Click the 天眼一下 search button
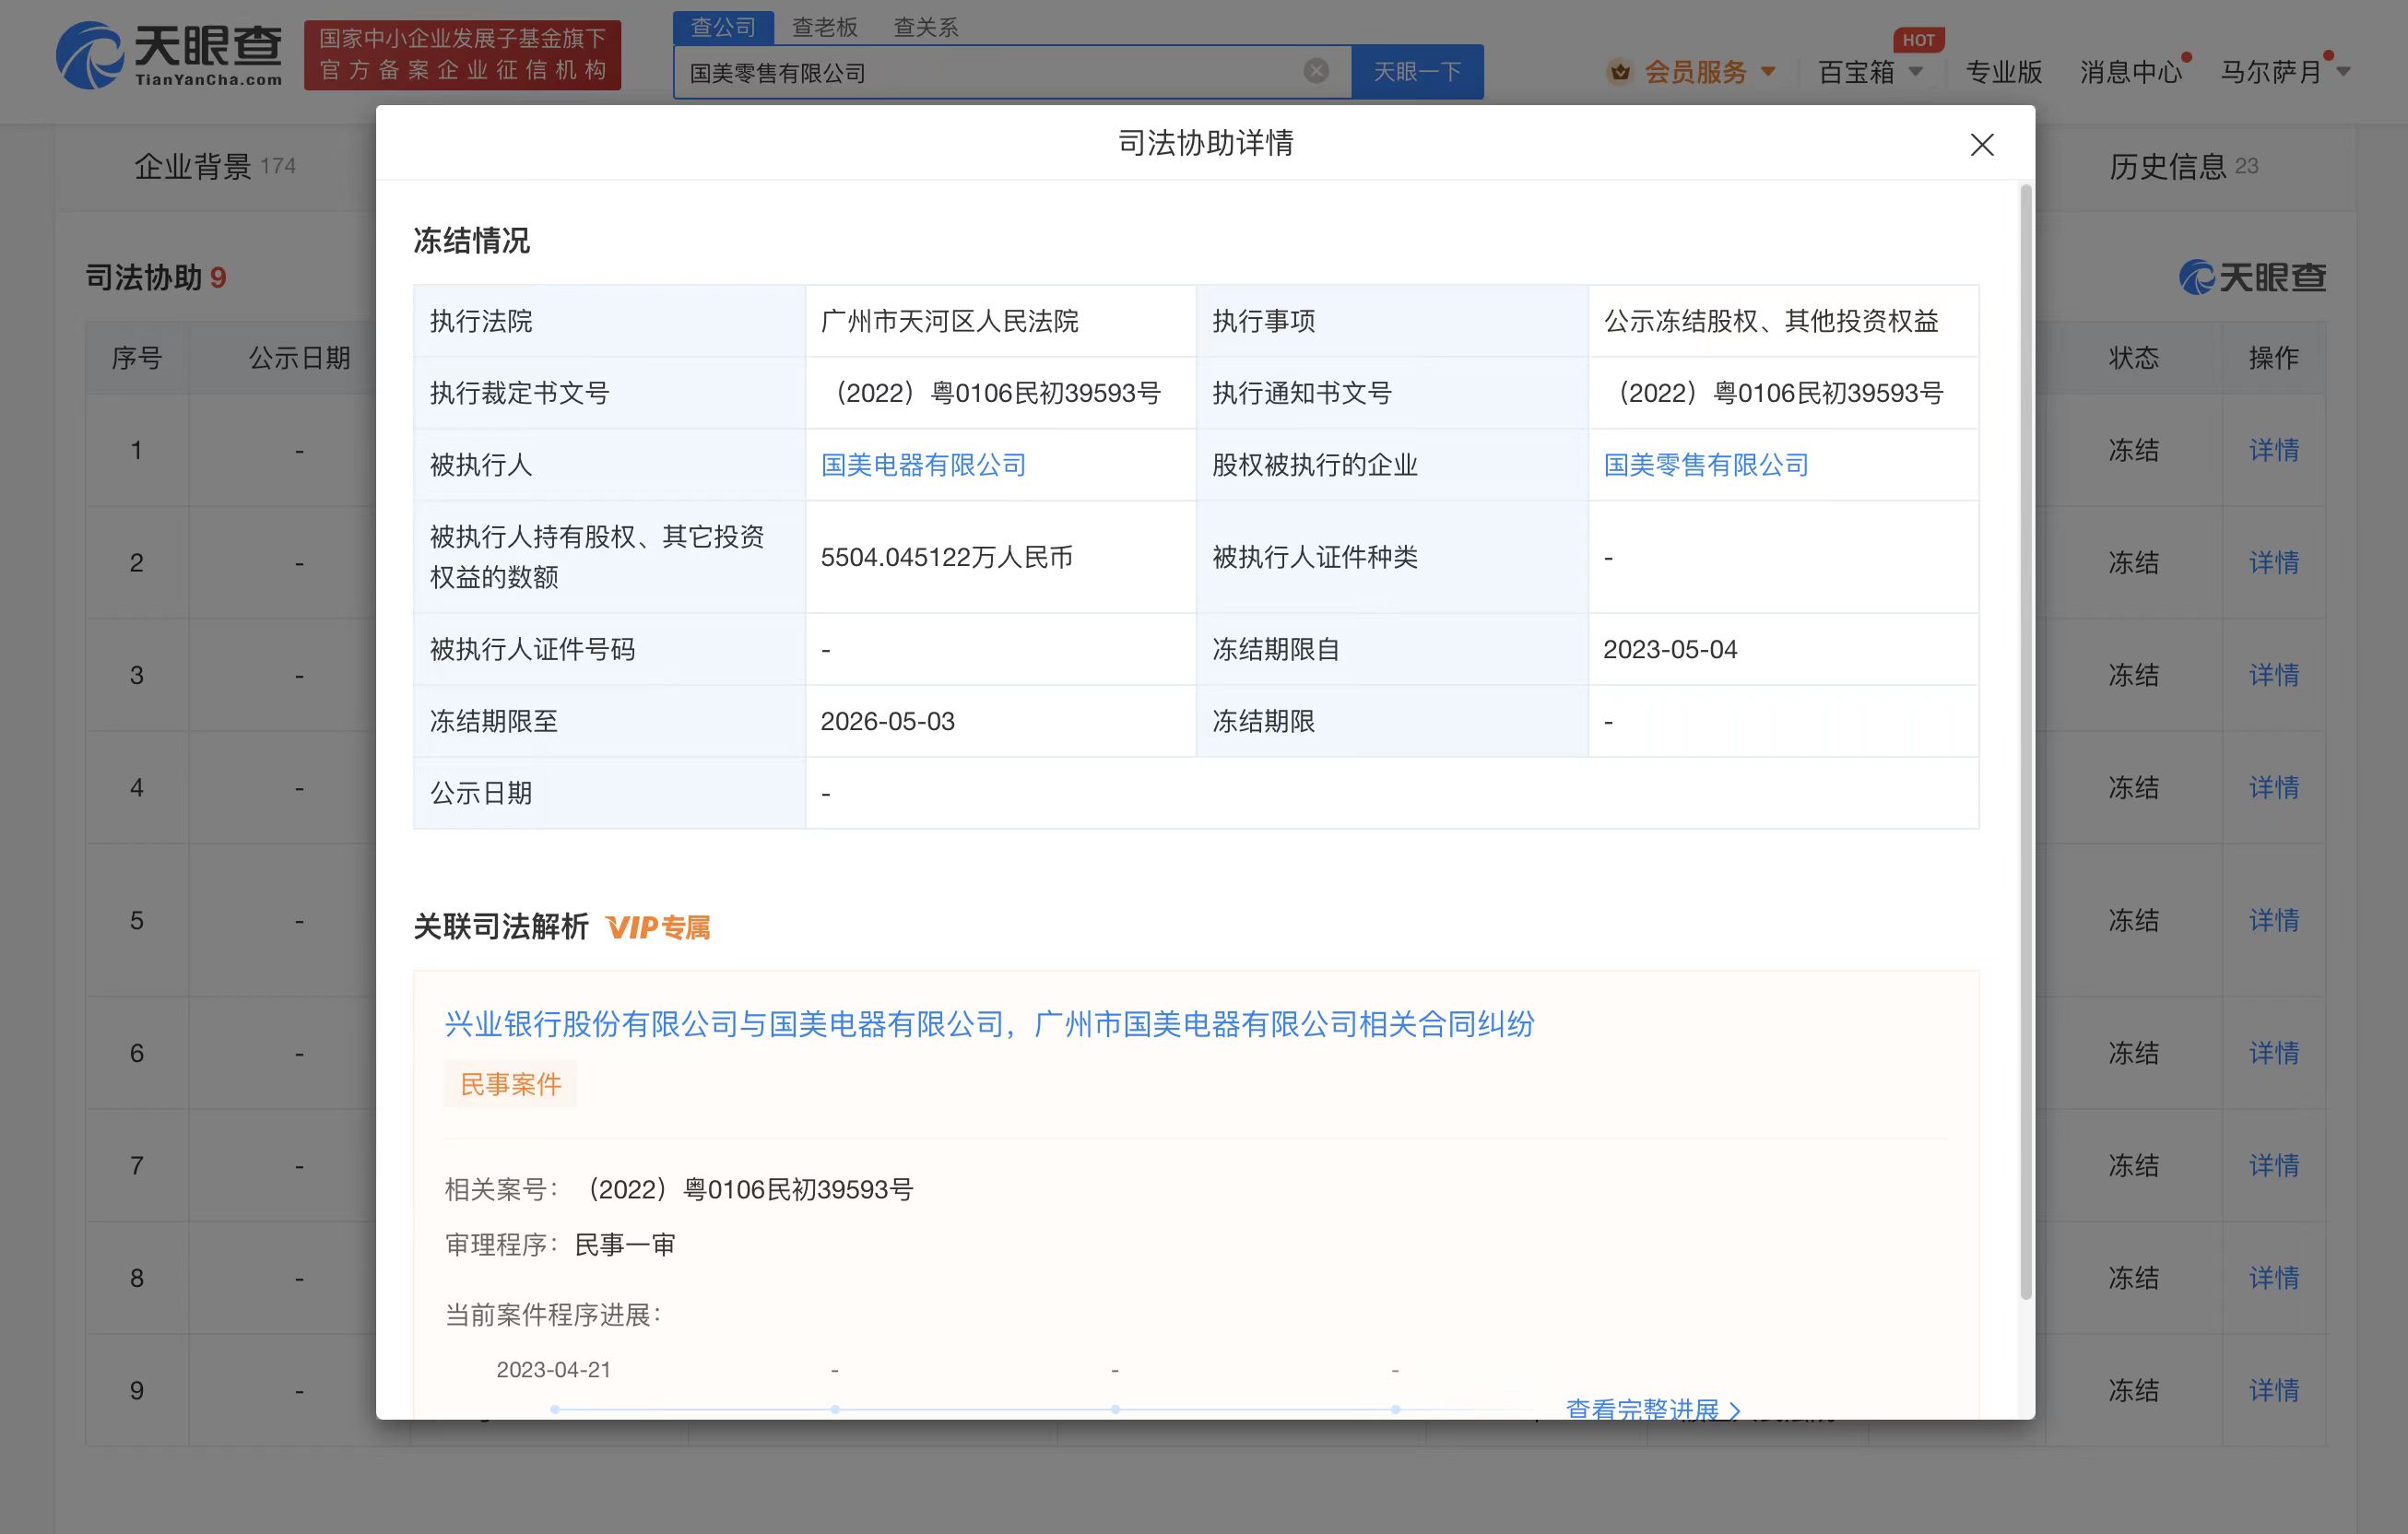Viewport: 2408px width, 1534px height. point(1417,72)
